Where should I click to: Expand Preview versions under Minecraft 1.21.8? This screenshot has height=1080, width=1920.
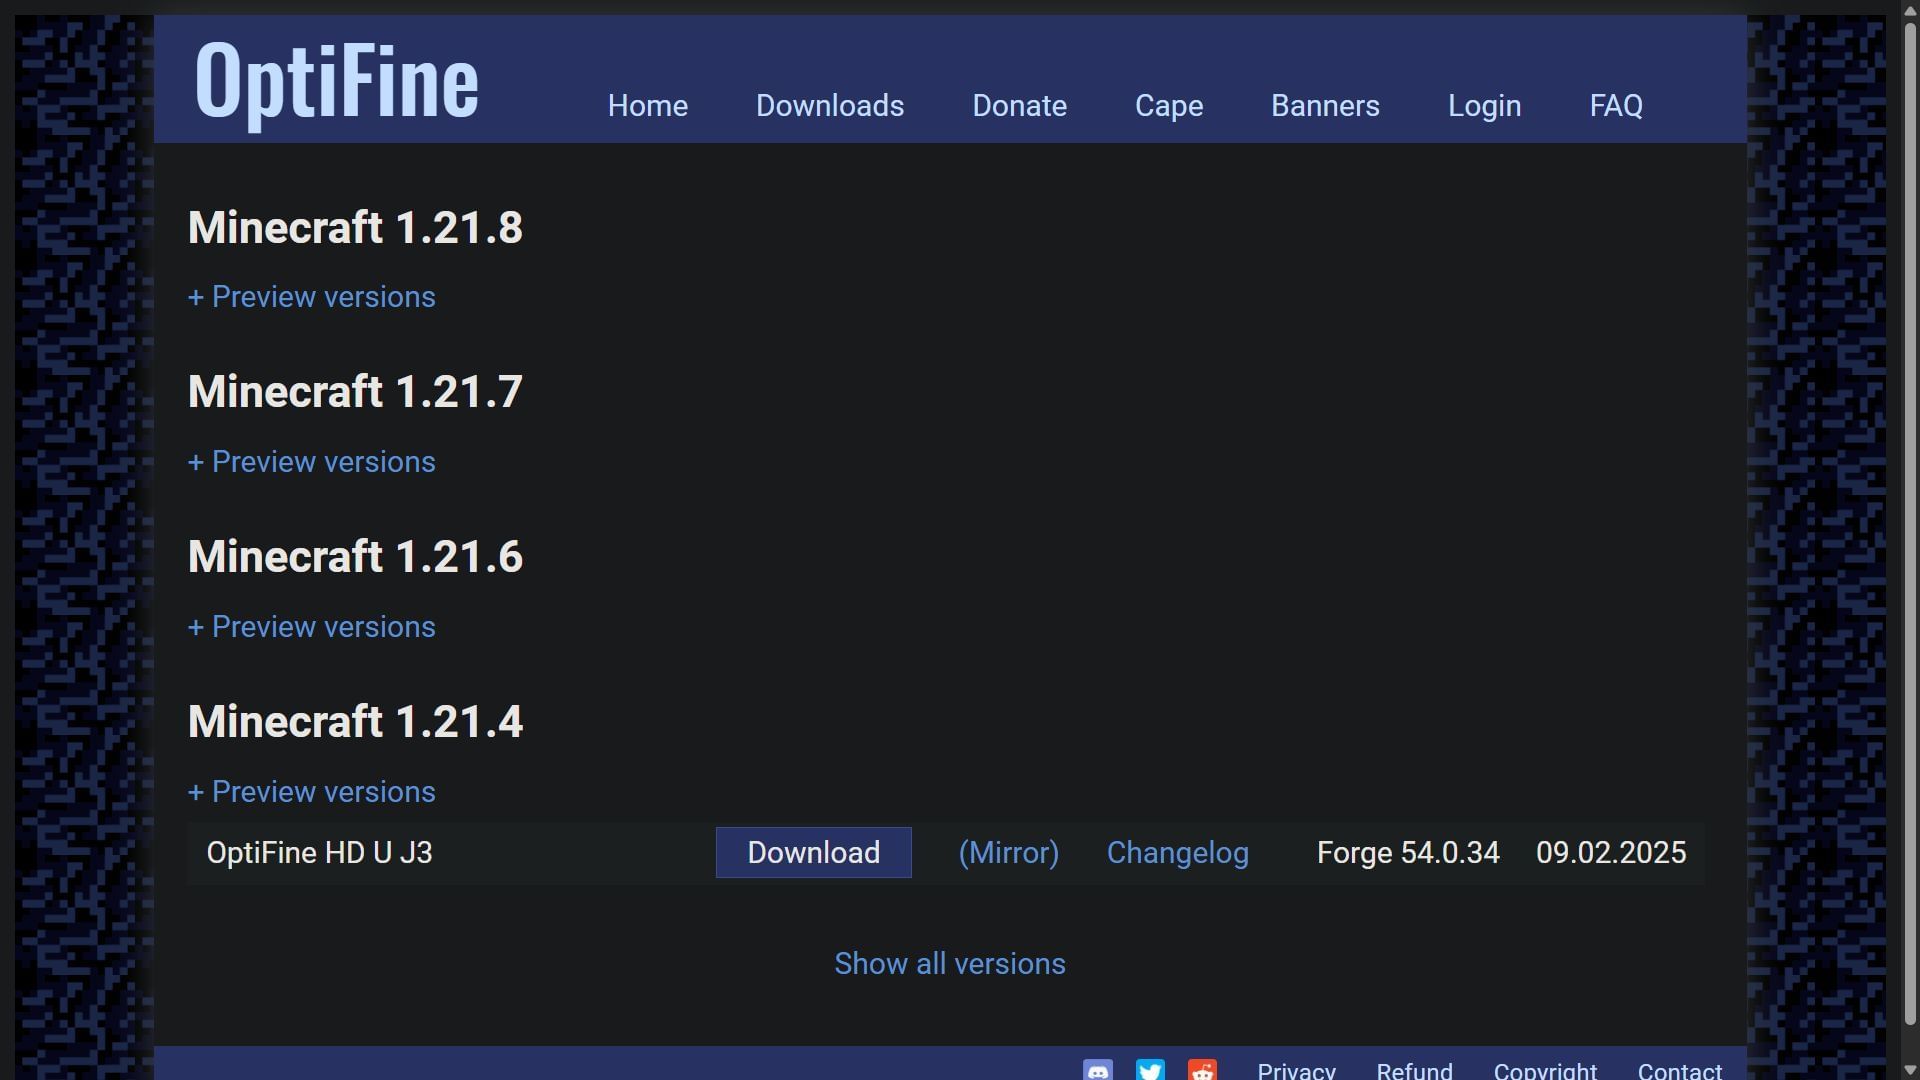pos(312,297)
